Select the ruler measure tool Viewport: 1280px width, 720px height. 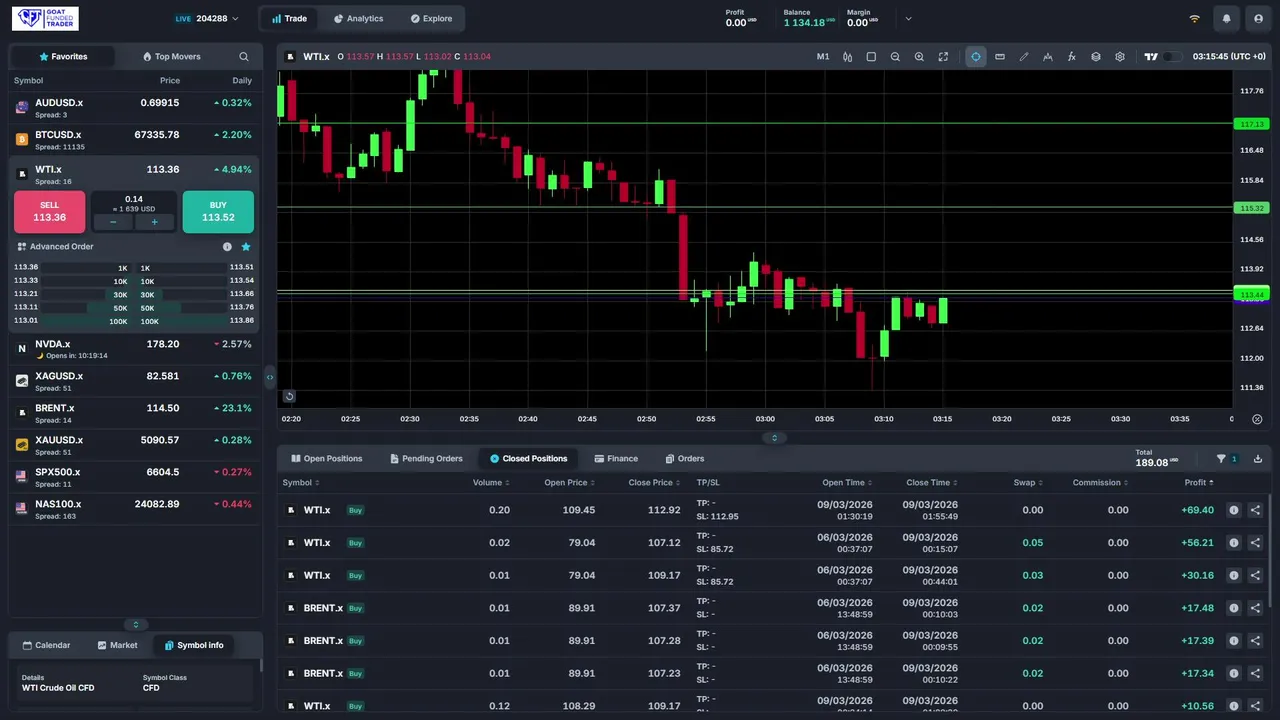tap(1000, 57)
